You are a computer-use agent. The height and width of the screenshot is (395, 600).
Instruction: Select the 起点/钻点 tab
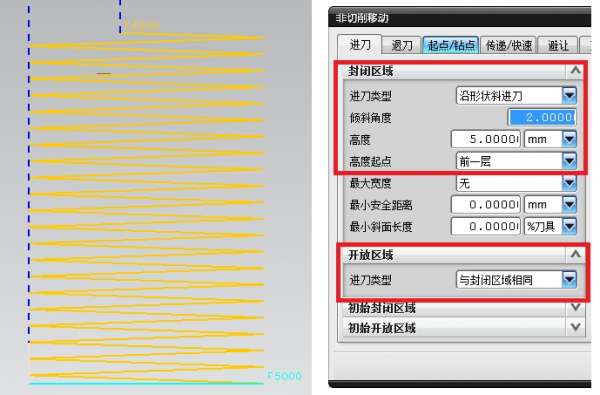pyautogui.click(x=451, y=46)
